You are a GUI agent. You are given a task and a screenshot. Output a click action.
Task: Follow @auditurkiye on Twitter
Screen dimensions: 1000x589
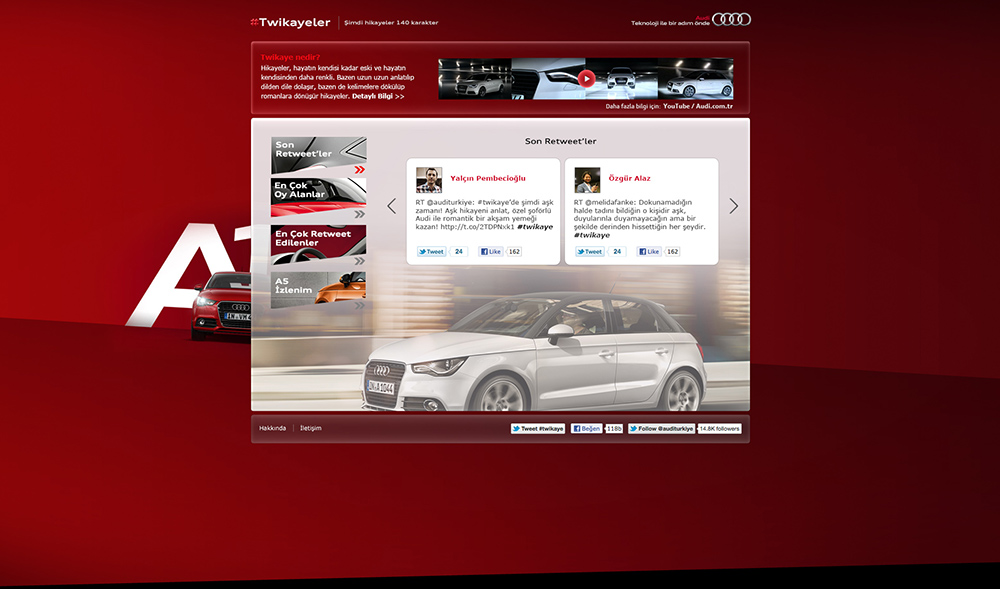(661, 429)
